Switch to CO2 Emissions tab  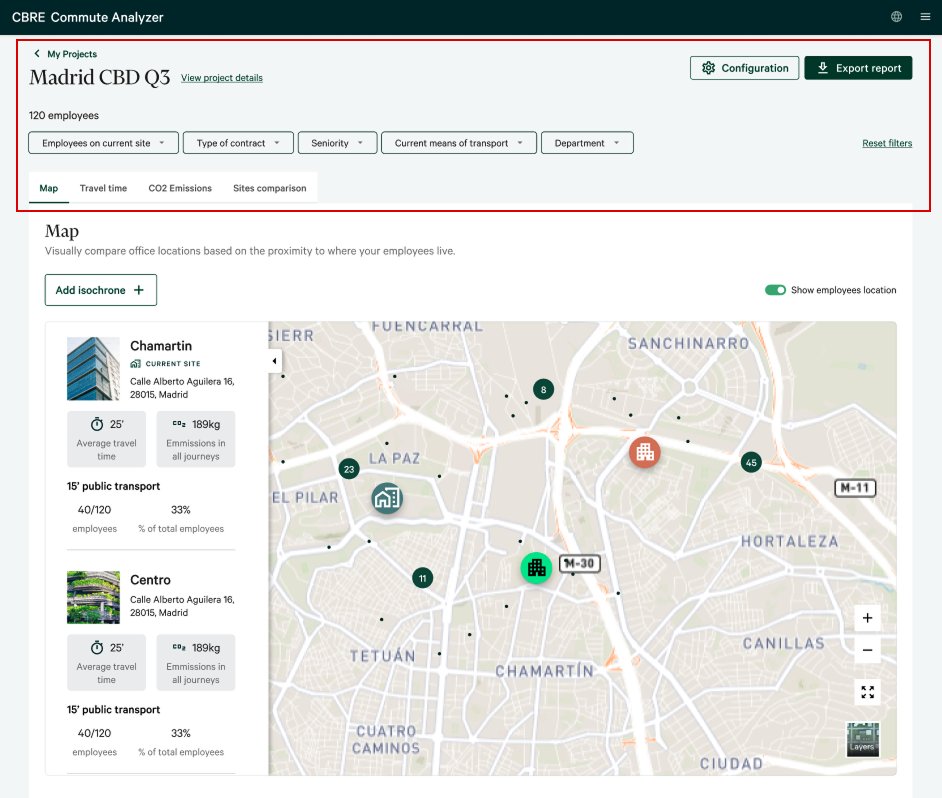[180, 188]
